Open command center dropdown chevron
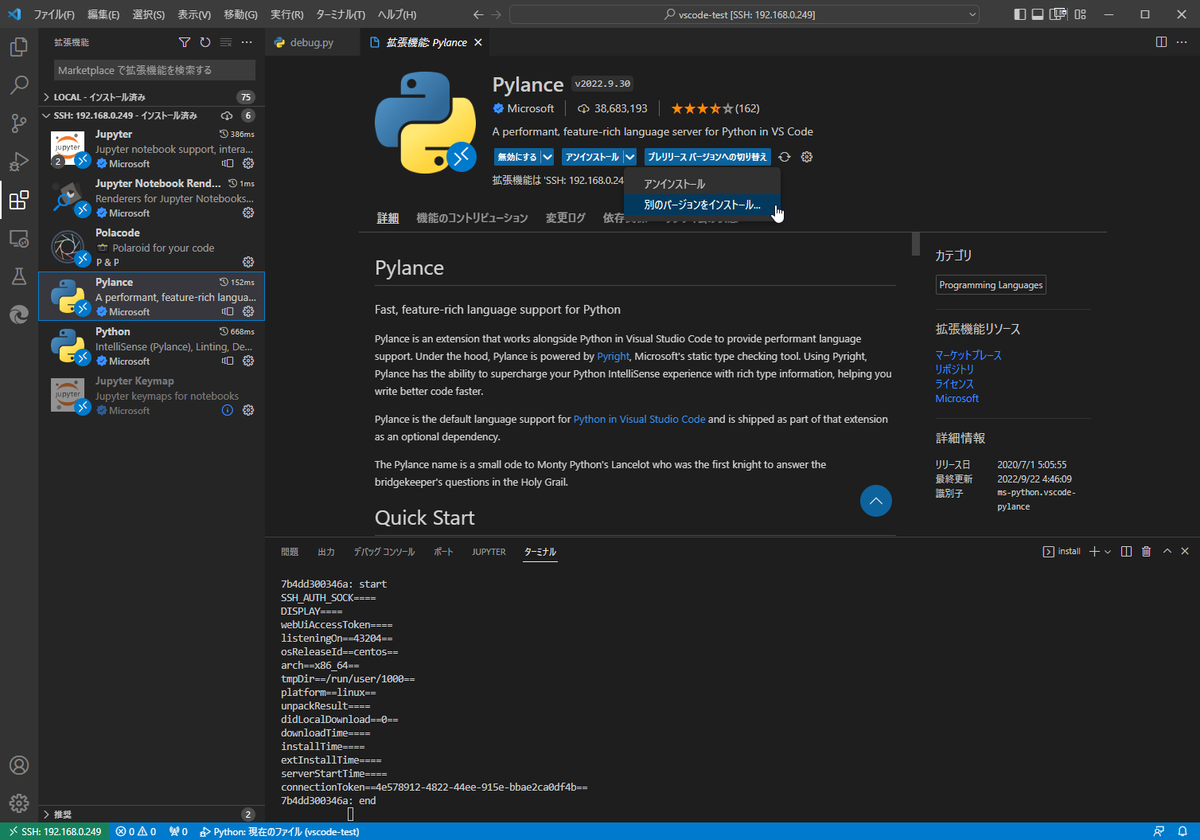The height and width of the screenshot is (840, 1200). pyautogui.click(x=972, y=15)
